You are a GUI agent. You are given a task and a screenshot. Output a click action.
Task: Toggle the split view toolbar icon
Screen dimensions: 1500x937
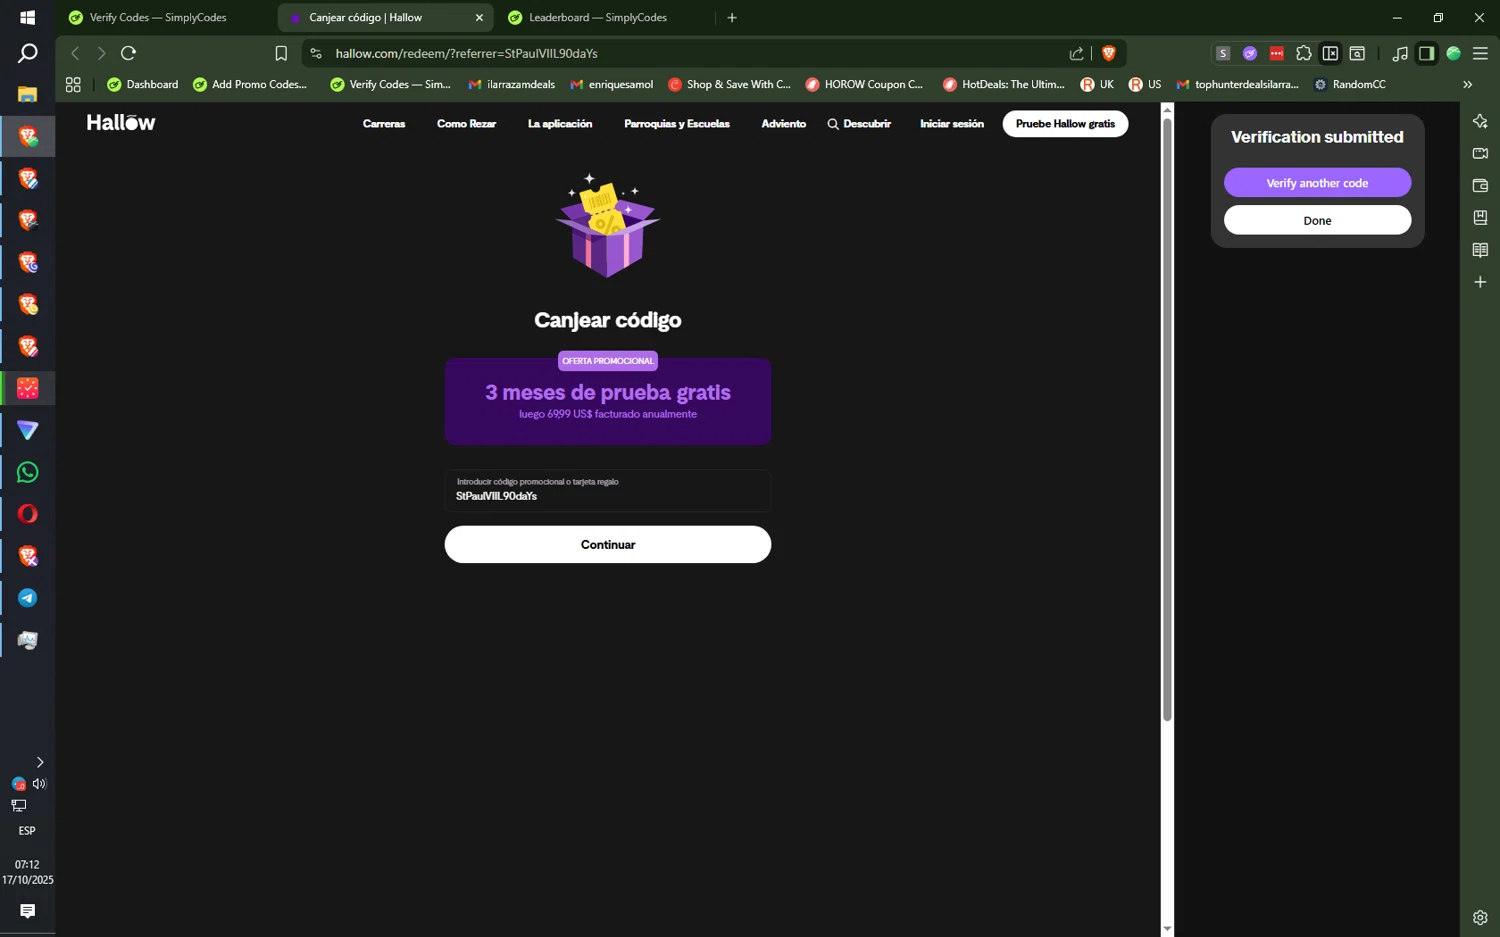[x=1330, y=53]
